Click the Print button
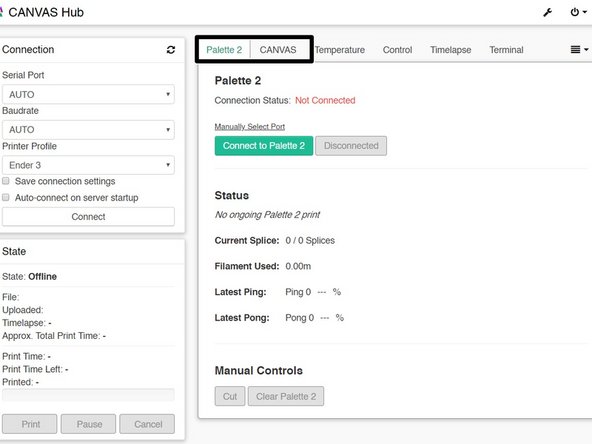This screenshot has width=592, height=444. [30, 424]
